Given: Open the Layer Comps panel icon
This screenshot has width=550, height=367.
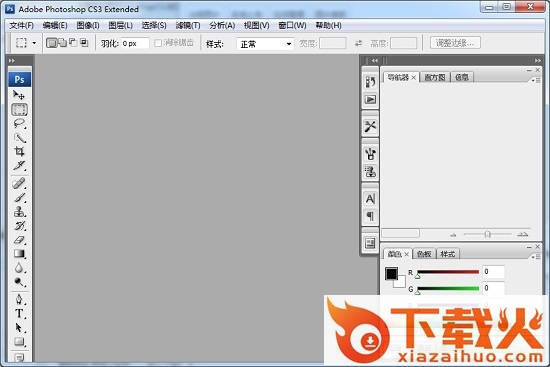Looking at the screenshot, I should coord(370,243).
